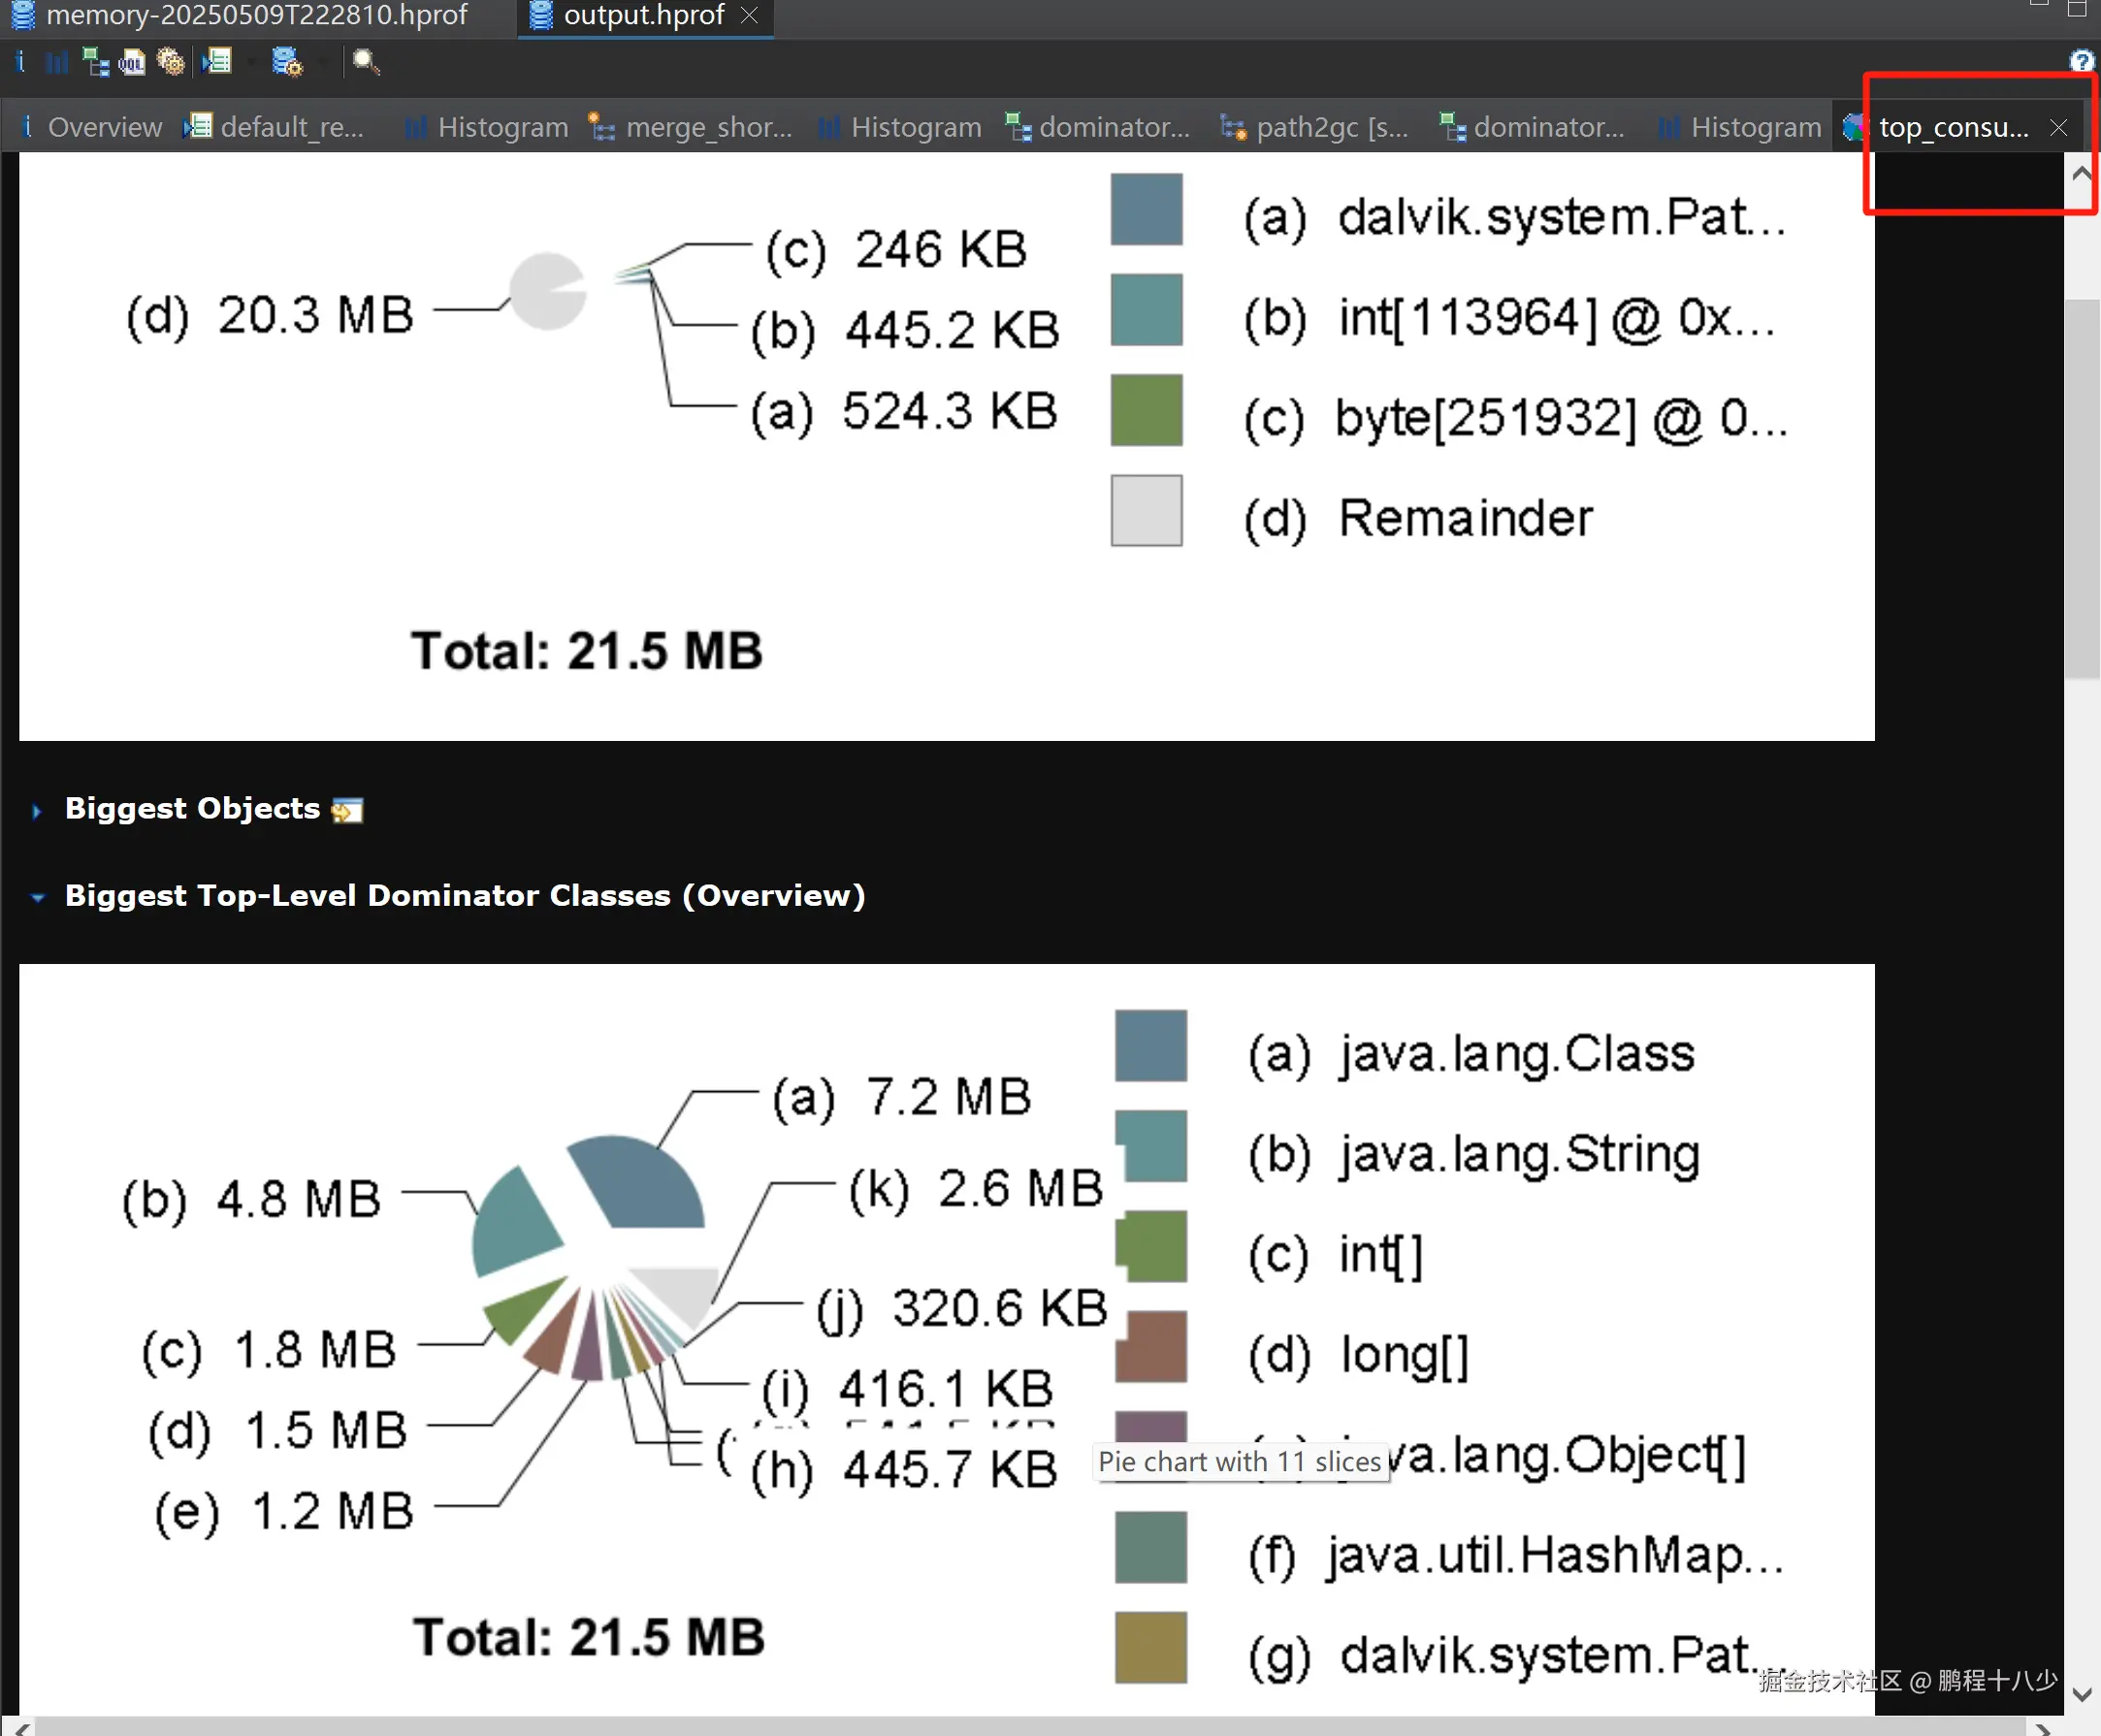Open the OQL query editor icon
The width and height of the screenshot is (2101, 1736).
click(132, 63)
